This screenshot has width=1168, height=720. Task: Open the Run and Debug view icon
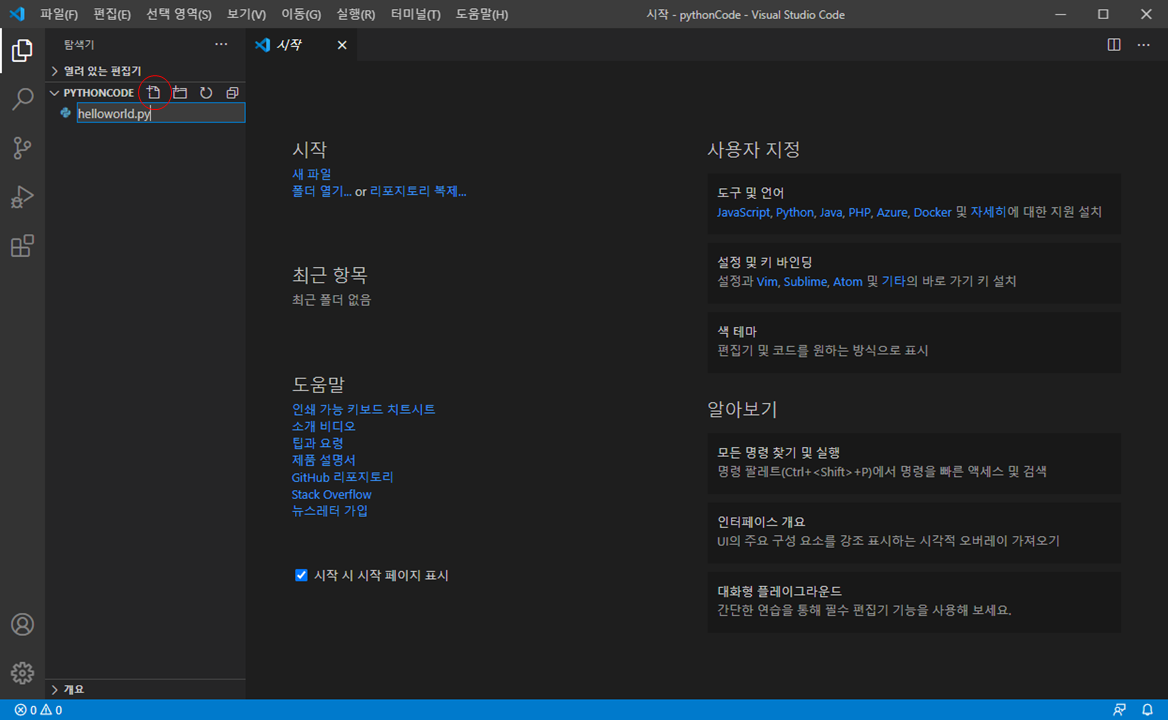click(22, 197)
